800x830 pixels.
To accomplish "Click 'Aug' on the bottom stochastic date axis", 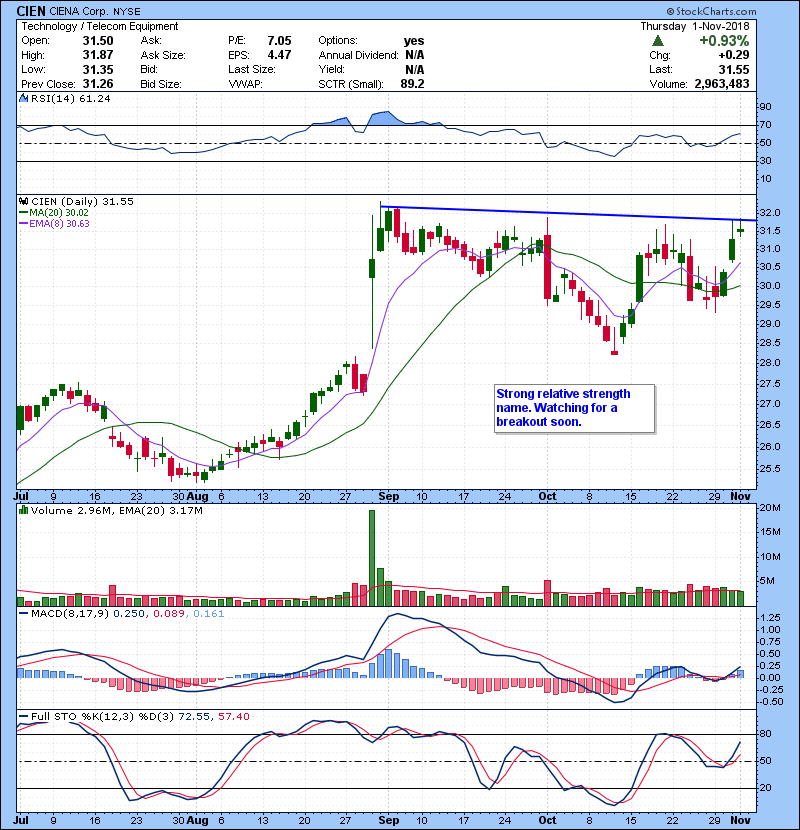I will tap(197, 820).
